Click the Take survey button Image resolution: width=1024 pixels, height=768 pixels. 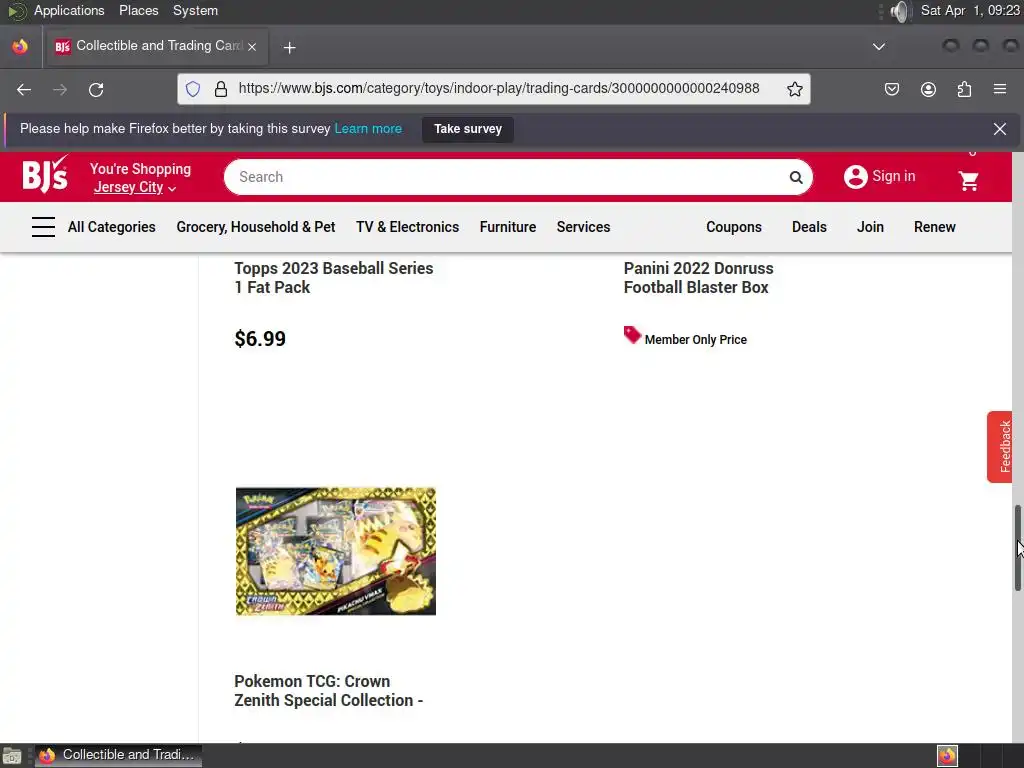[468, 129]
